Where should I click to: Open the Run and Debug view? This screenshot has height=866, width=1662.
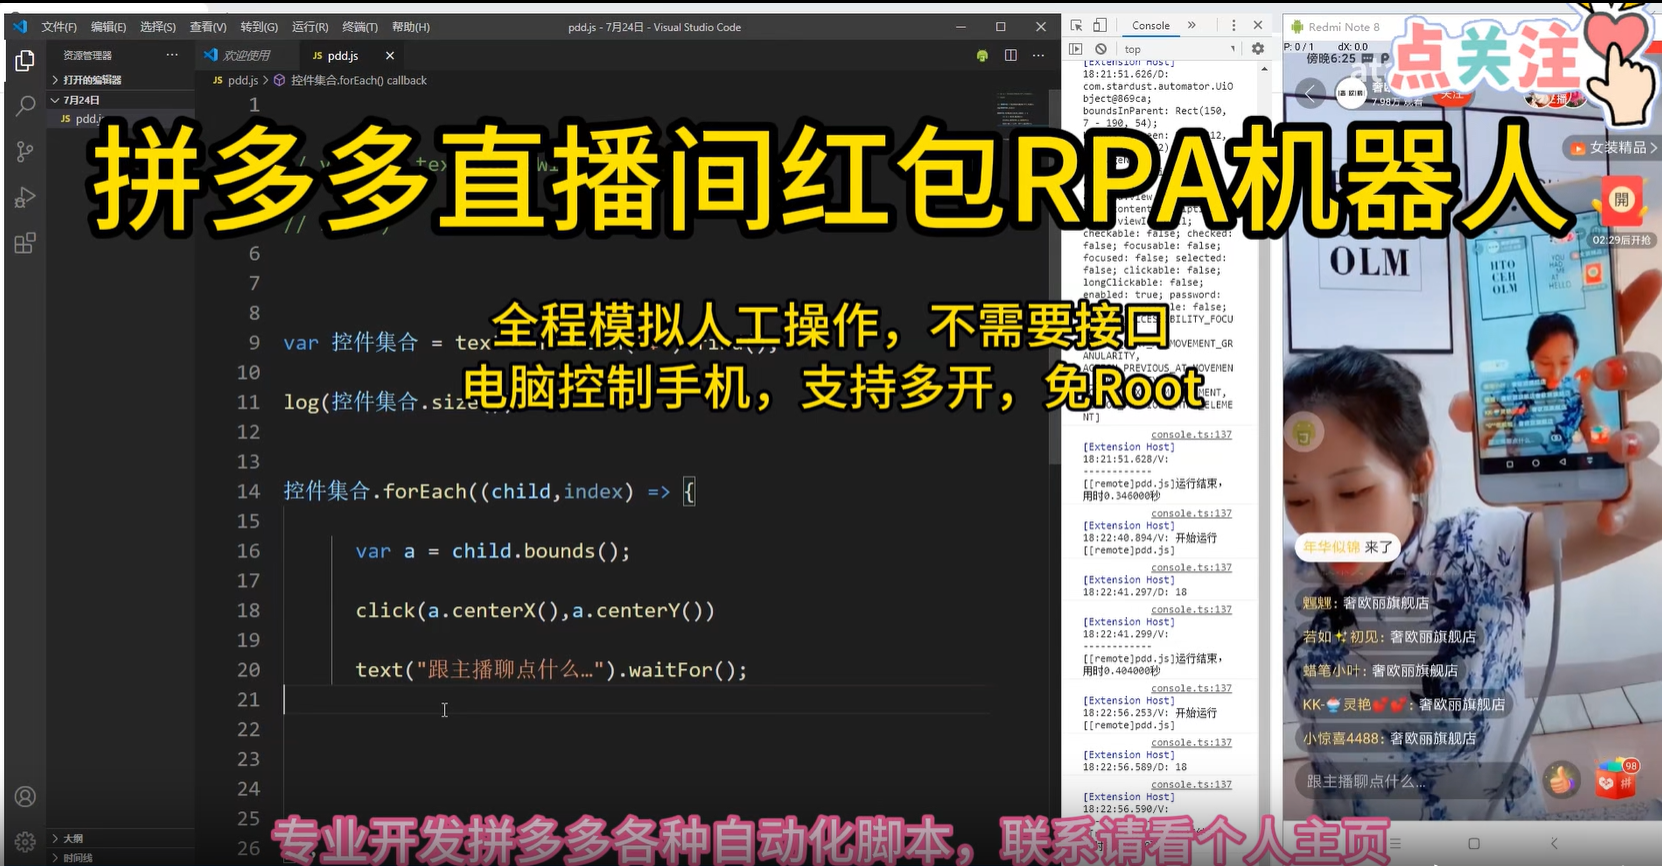[x=25, y=197]
